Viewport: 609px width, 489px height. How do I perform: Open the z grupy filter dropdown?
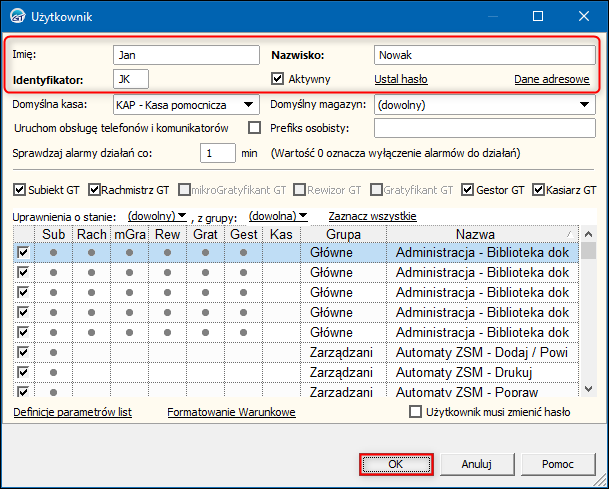point(278,216)
